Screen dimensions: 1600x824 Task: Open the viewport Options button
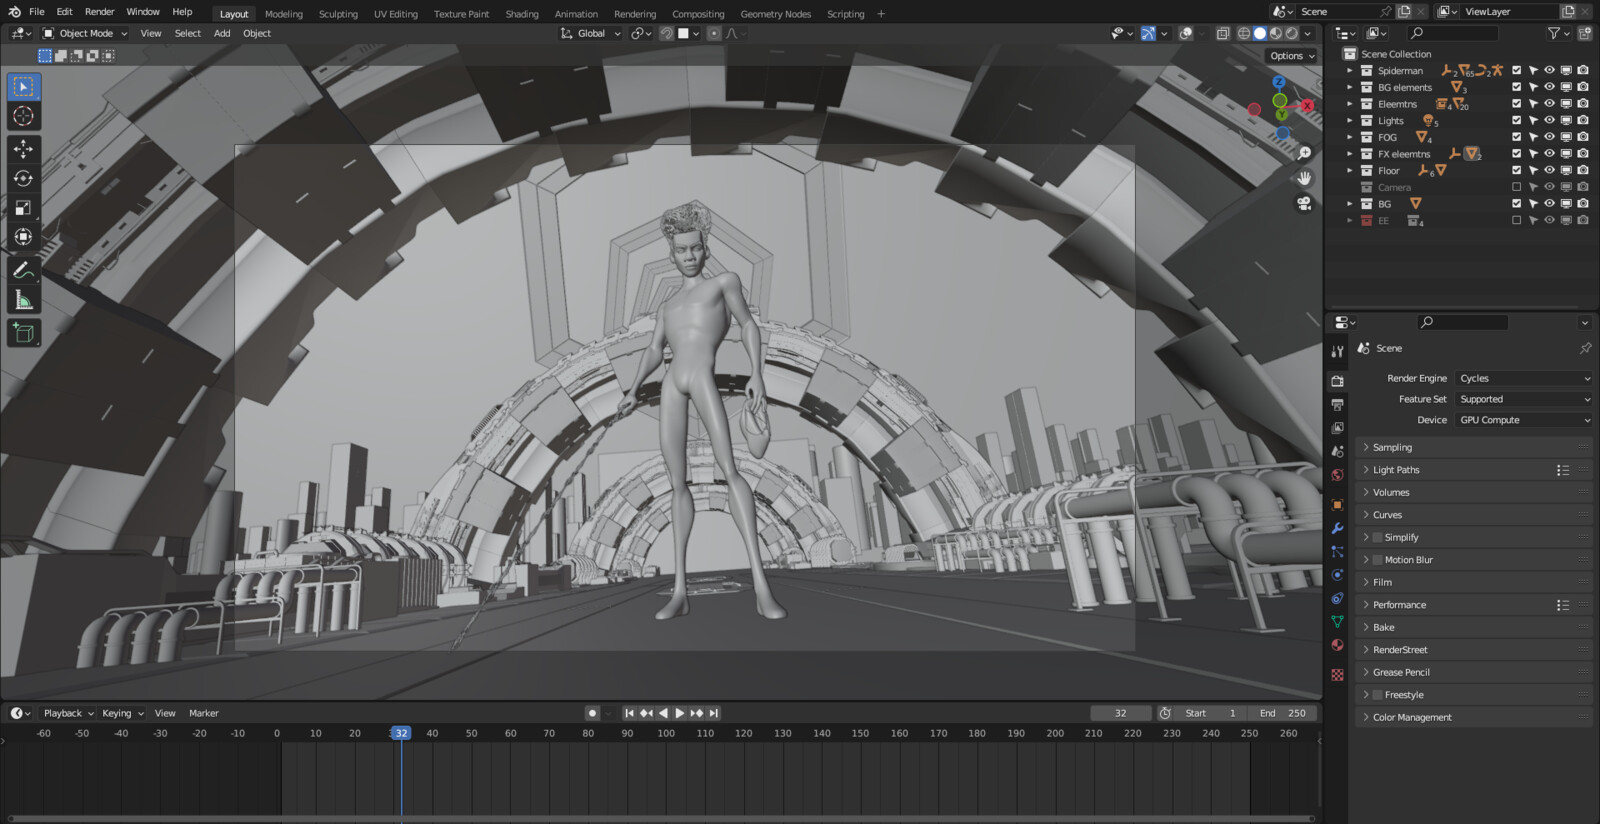point(1292,56)
